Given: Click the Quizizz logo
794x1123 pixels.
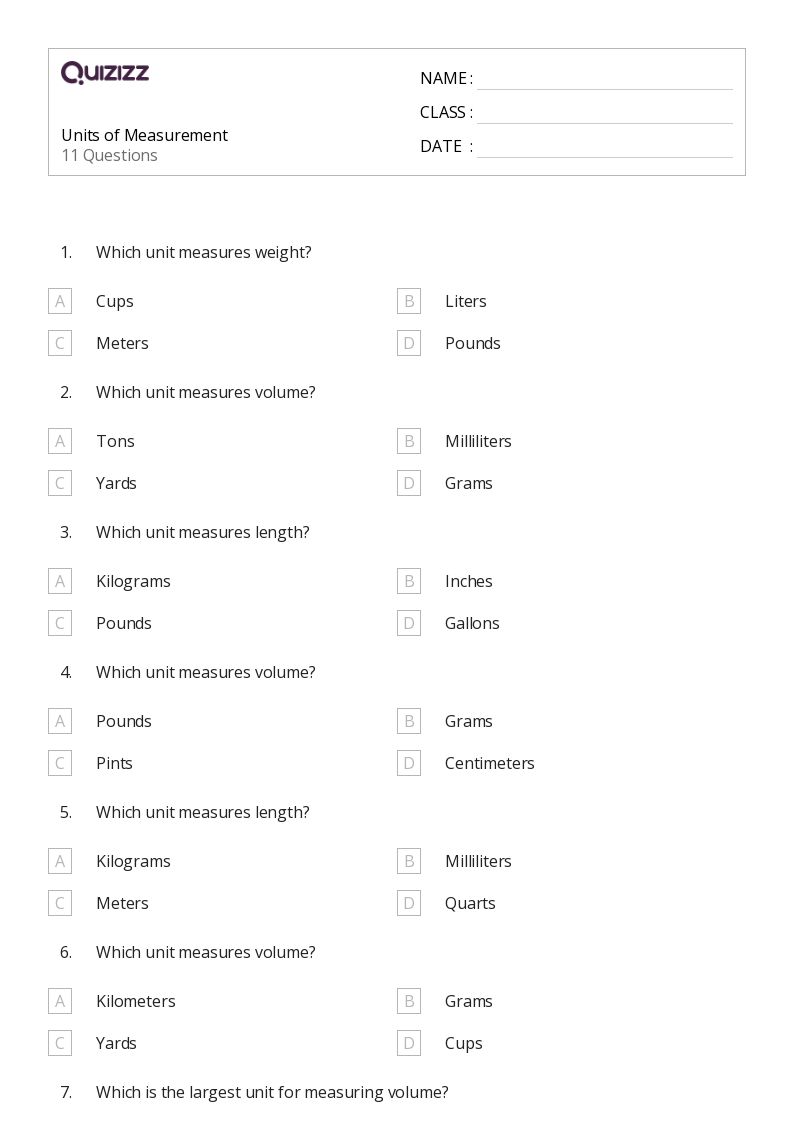Looking at the screenshot, I should point(105,72).
